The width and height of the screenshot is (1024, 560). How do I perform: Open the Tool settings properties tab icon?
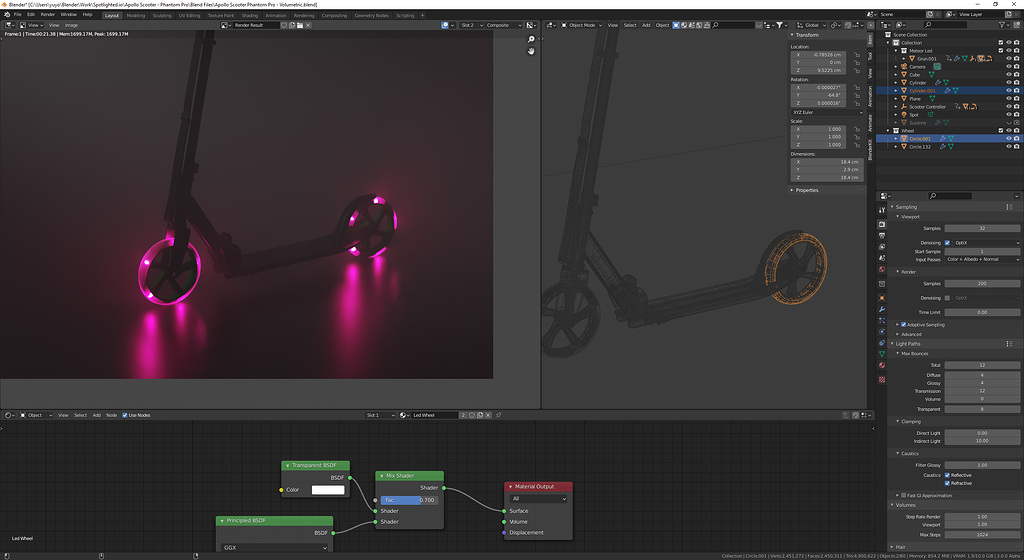(882, 210)
